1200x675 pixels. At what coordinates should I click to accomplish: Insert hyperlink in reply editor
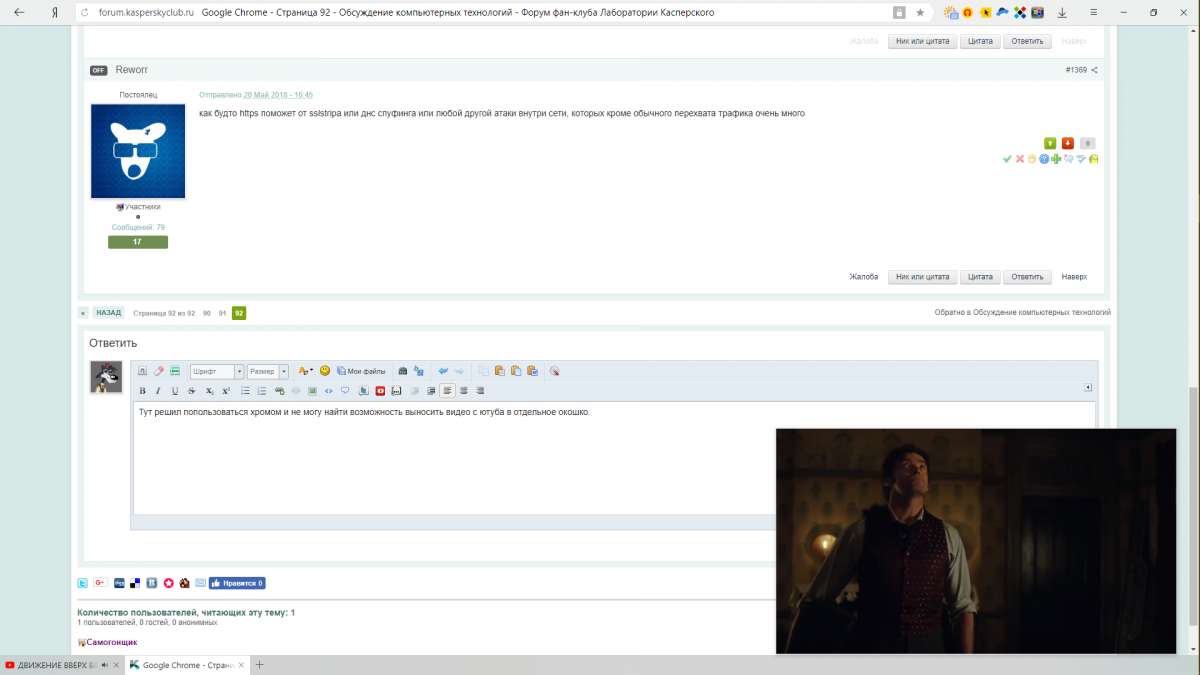tap(279, 391)
